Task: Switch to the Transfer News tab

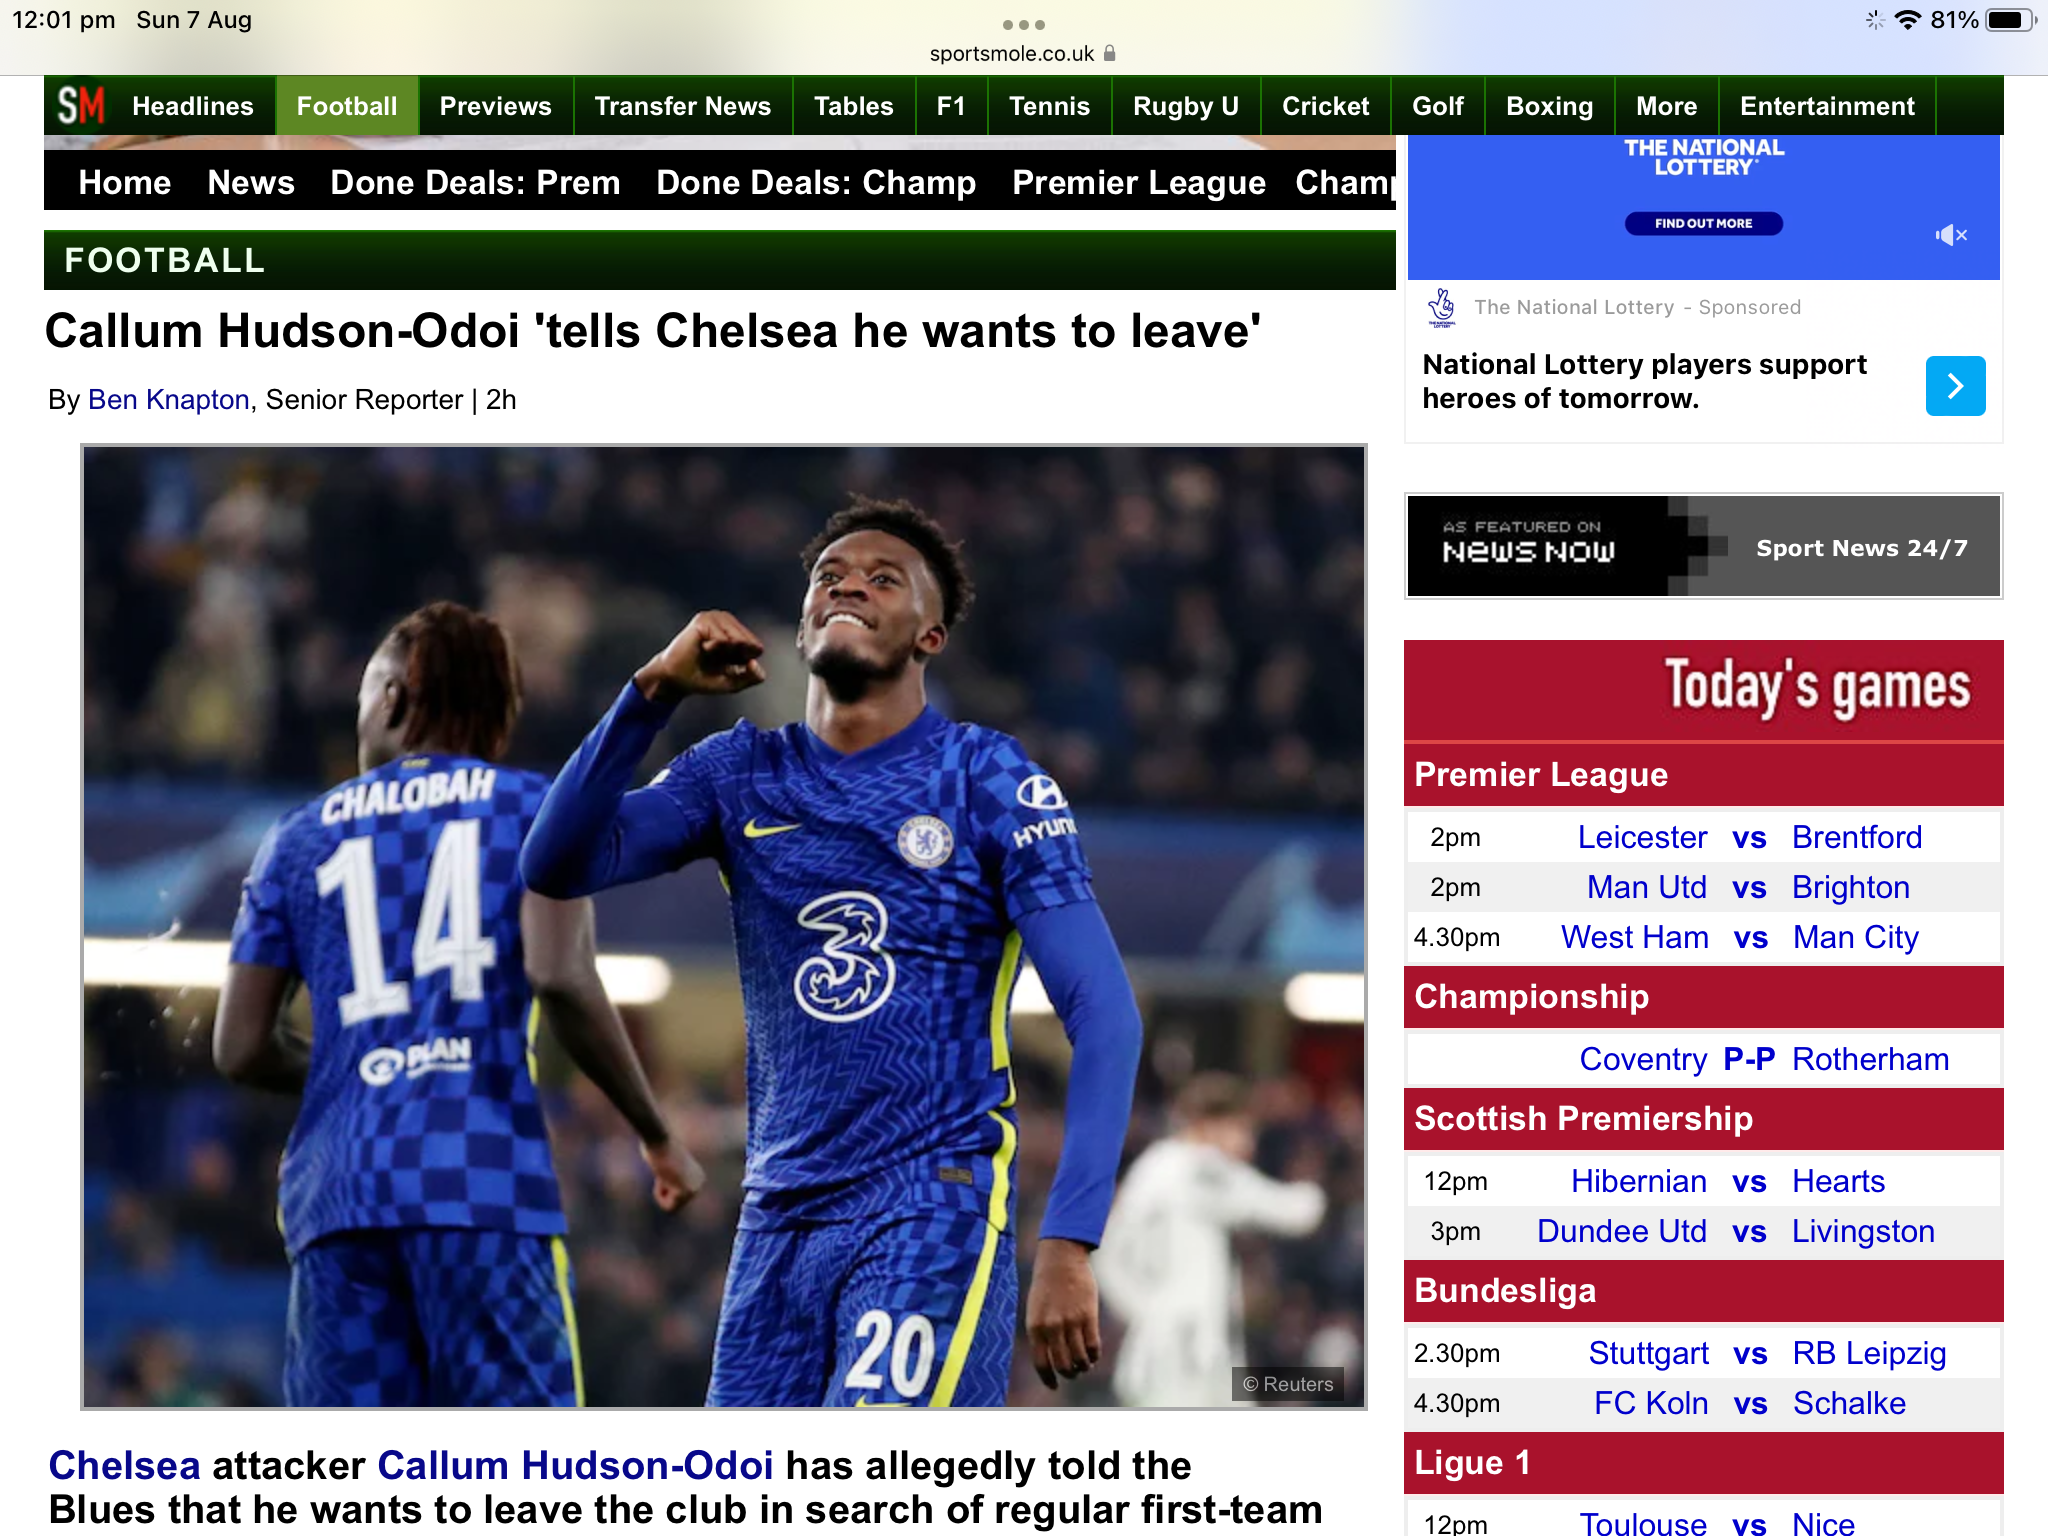Action: click(x=682, y=106)
